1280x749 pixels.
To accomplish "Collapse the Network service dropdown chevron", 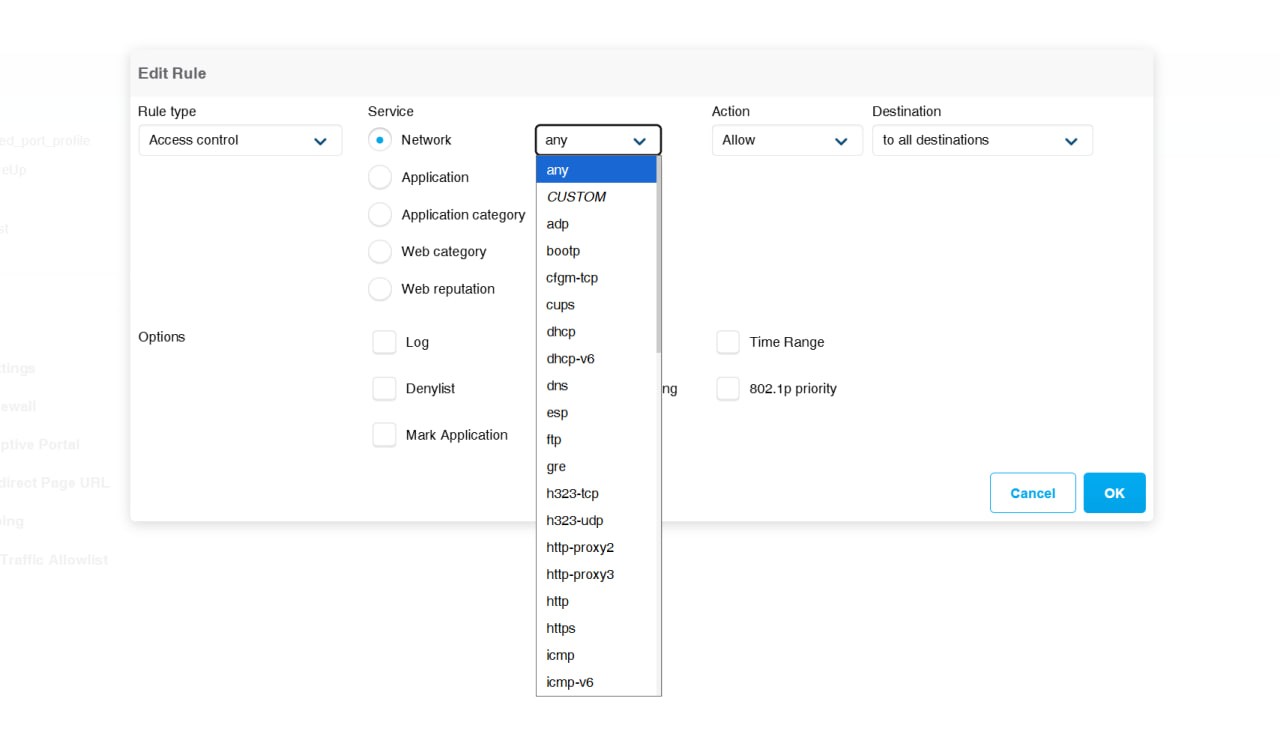I will coord(640,141).
